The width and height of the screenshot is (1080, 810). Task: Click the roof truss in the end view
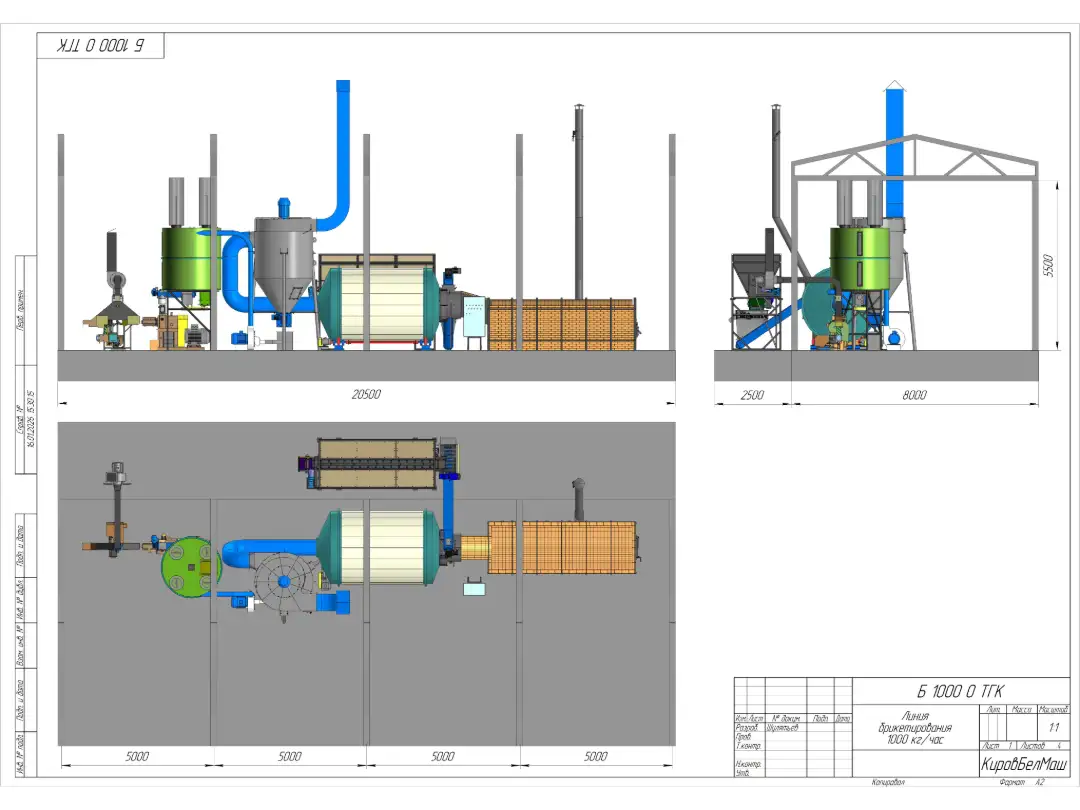click(x=914, y=157)
